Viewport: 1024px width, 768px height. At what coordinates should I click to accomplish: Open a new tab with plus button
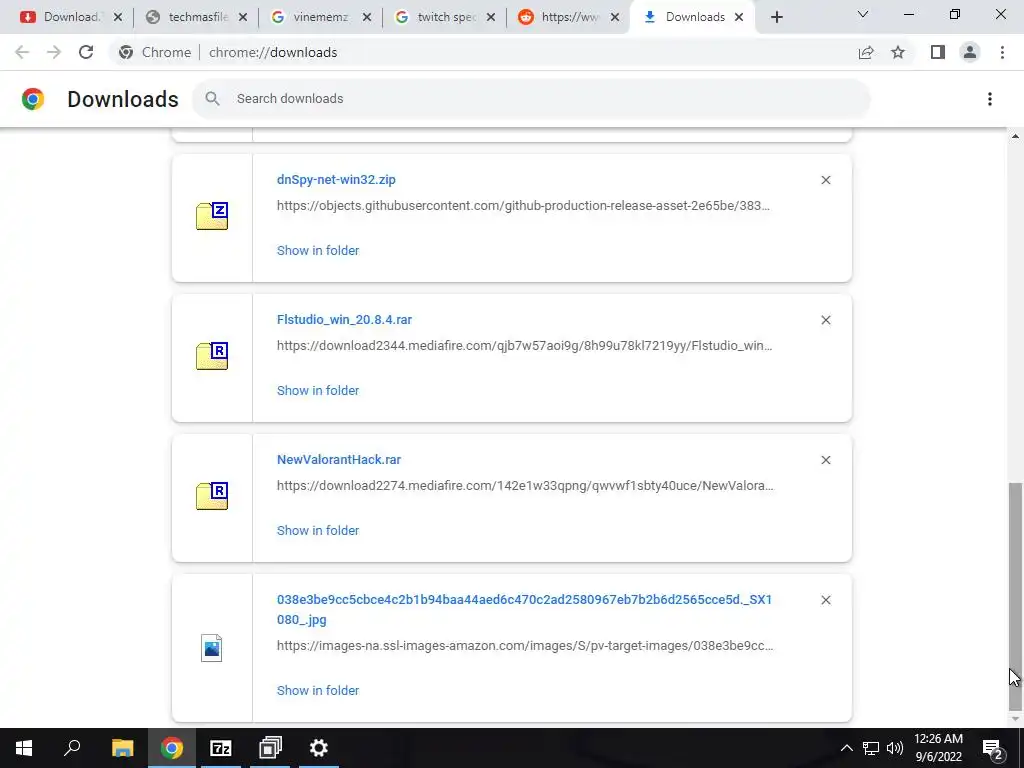click(x=776, y=17)
